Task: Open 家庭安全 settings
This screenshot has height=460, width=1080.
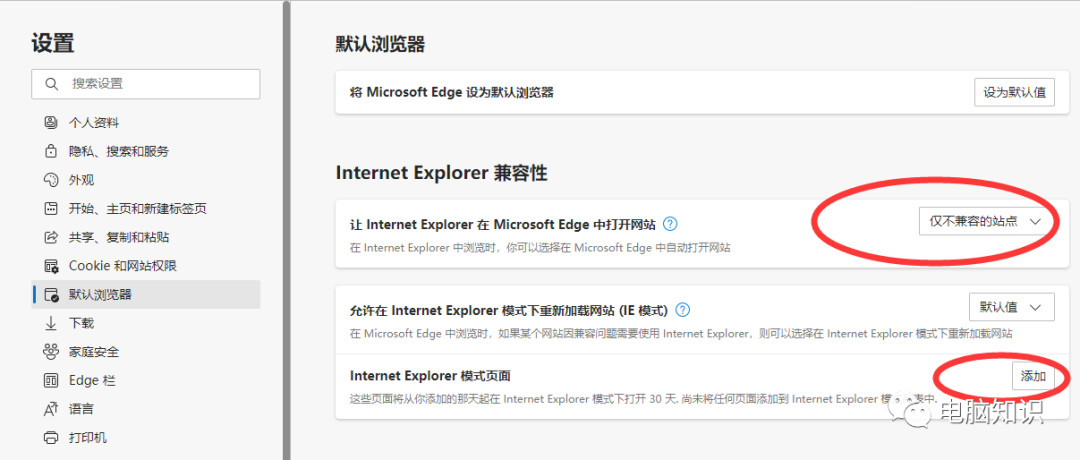Action: click(145, 352)
